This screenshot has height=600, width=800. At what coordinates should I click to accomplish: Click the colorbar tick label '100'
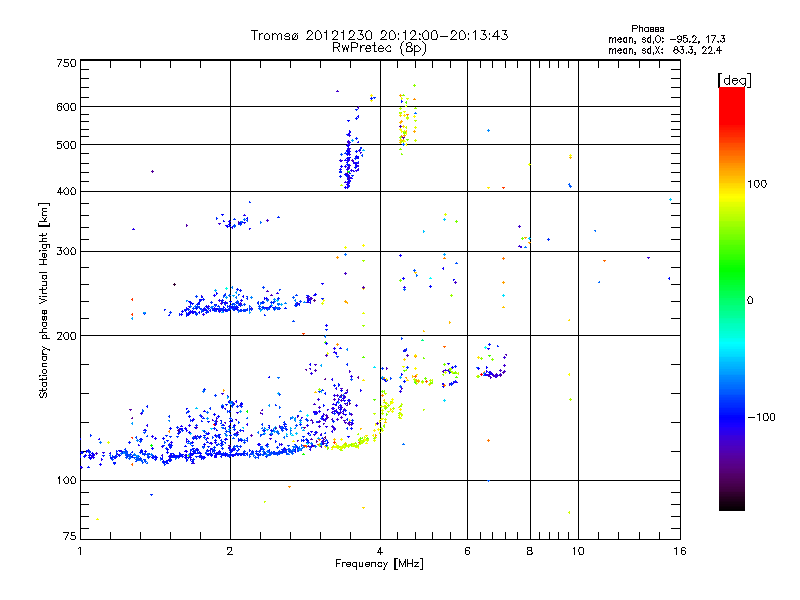click(757, 184)
